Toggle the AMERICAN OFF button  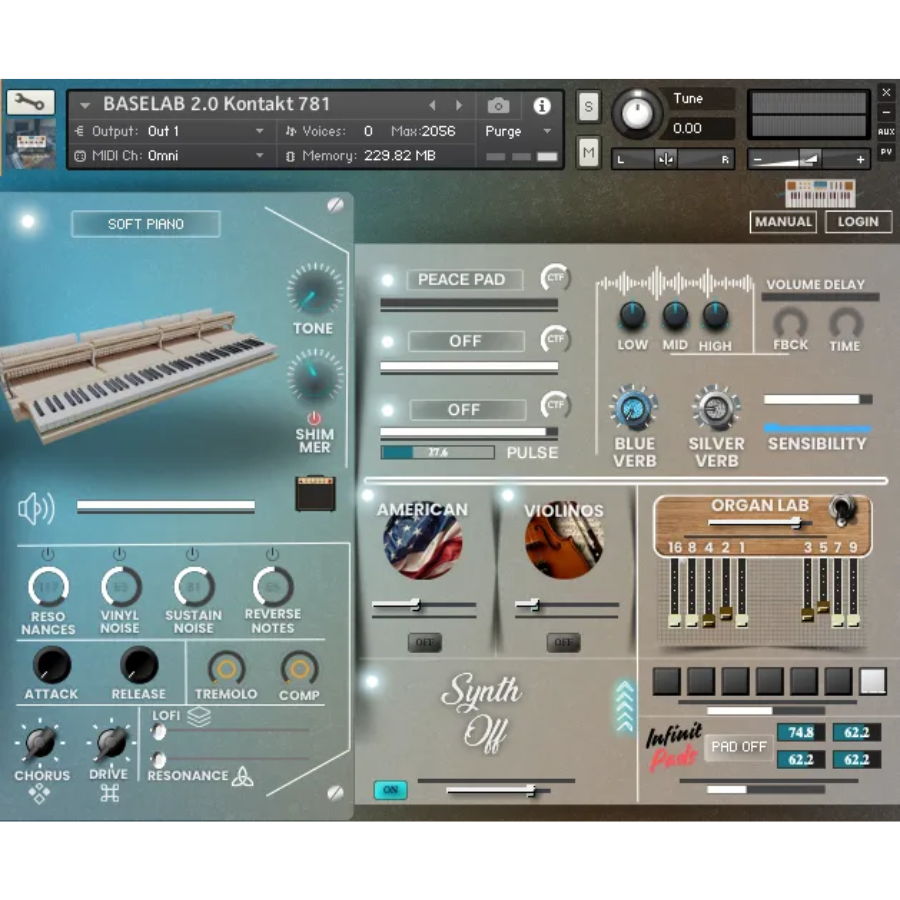tap(424, 642)
